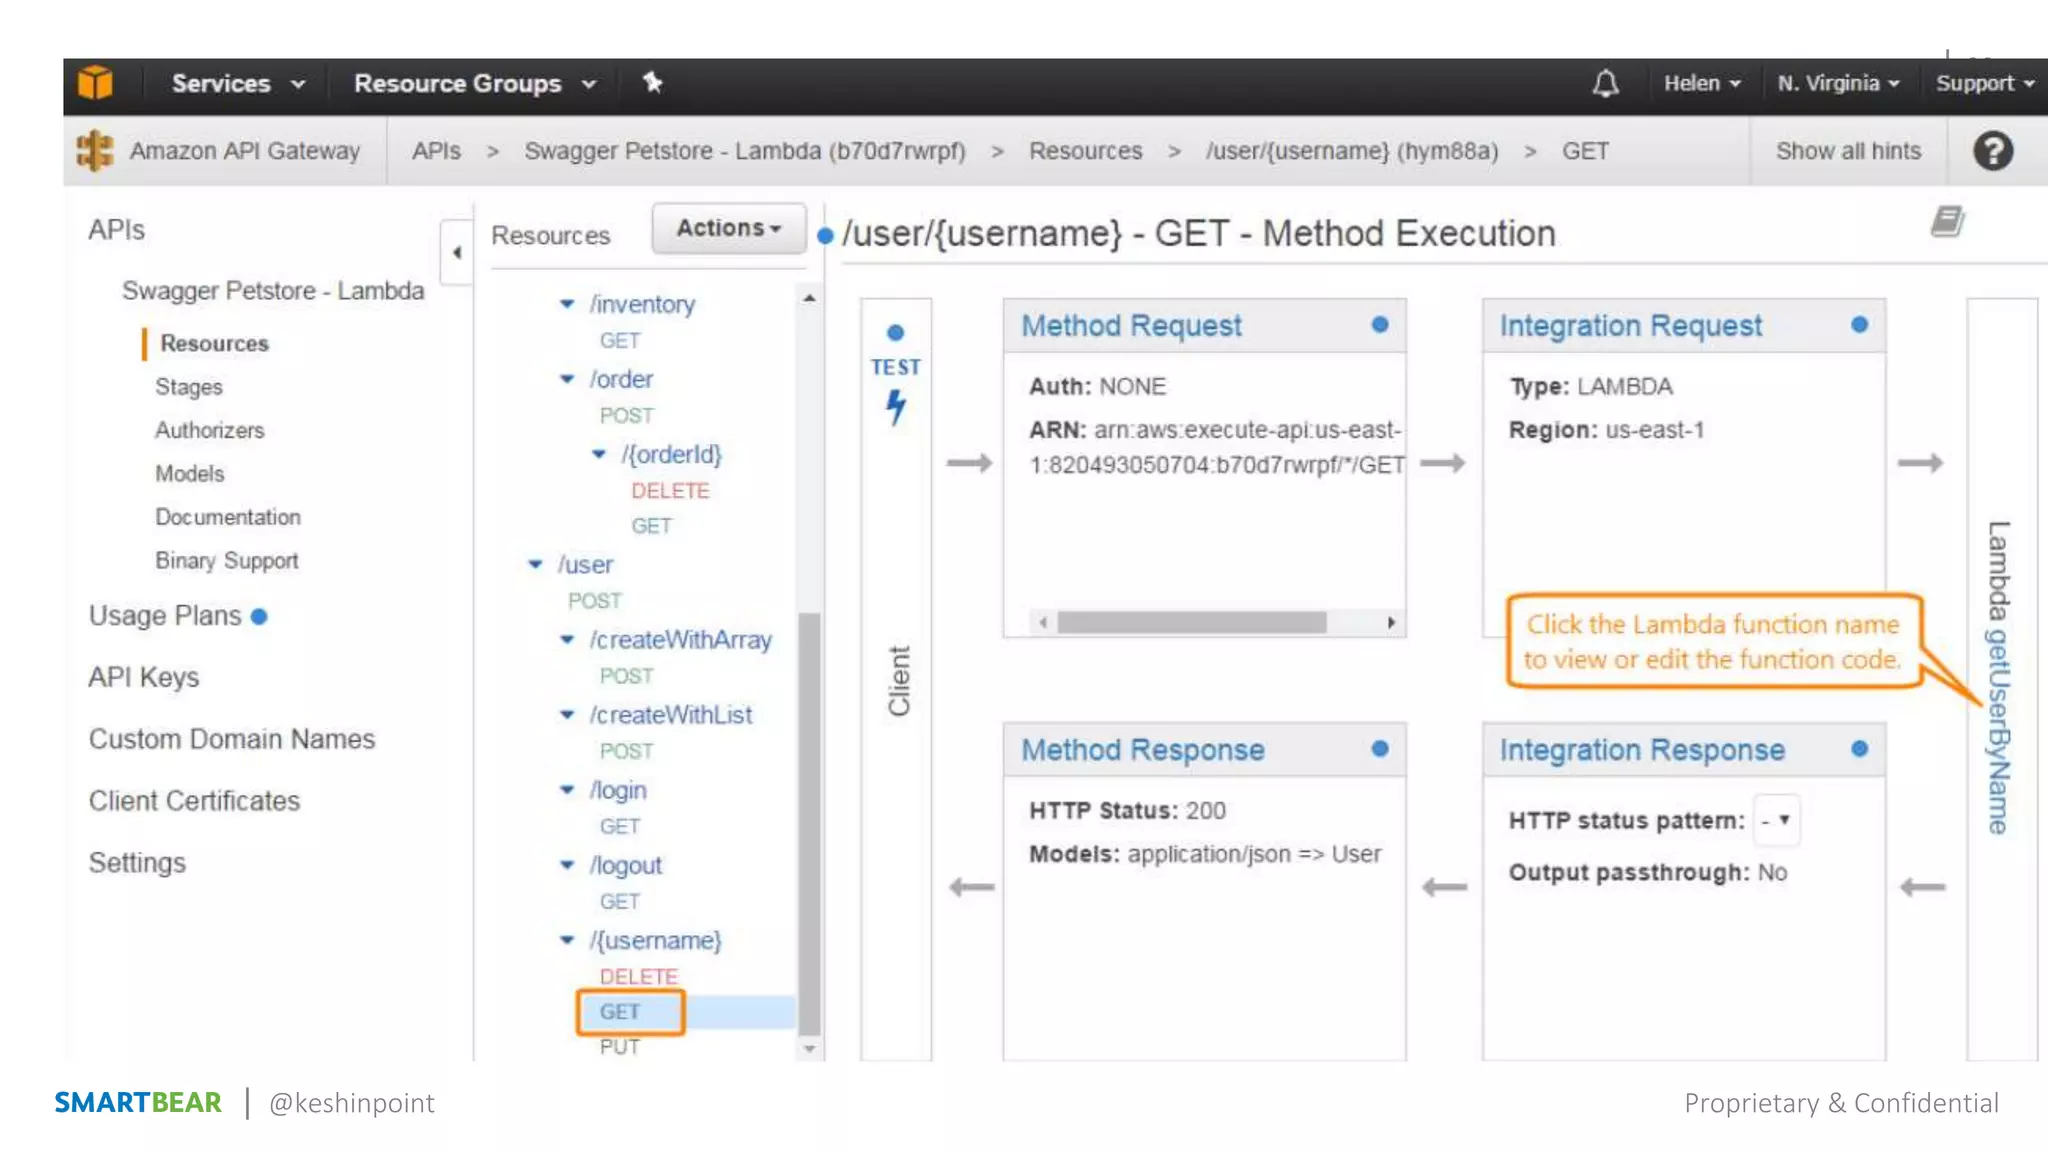2048x1152 pixels.
Task: Click the help question mark icon
Action: click(1992, 151)
